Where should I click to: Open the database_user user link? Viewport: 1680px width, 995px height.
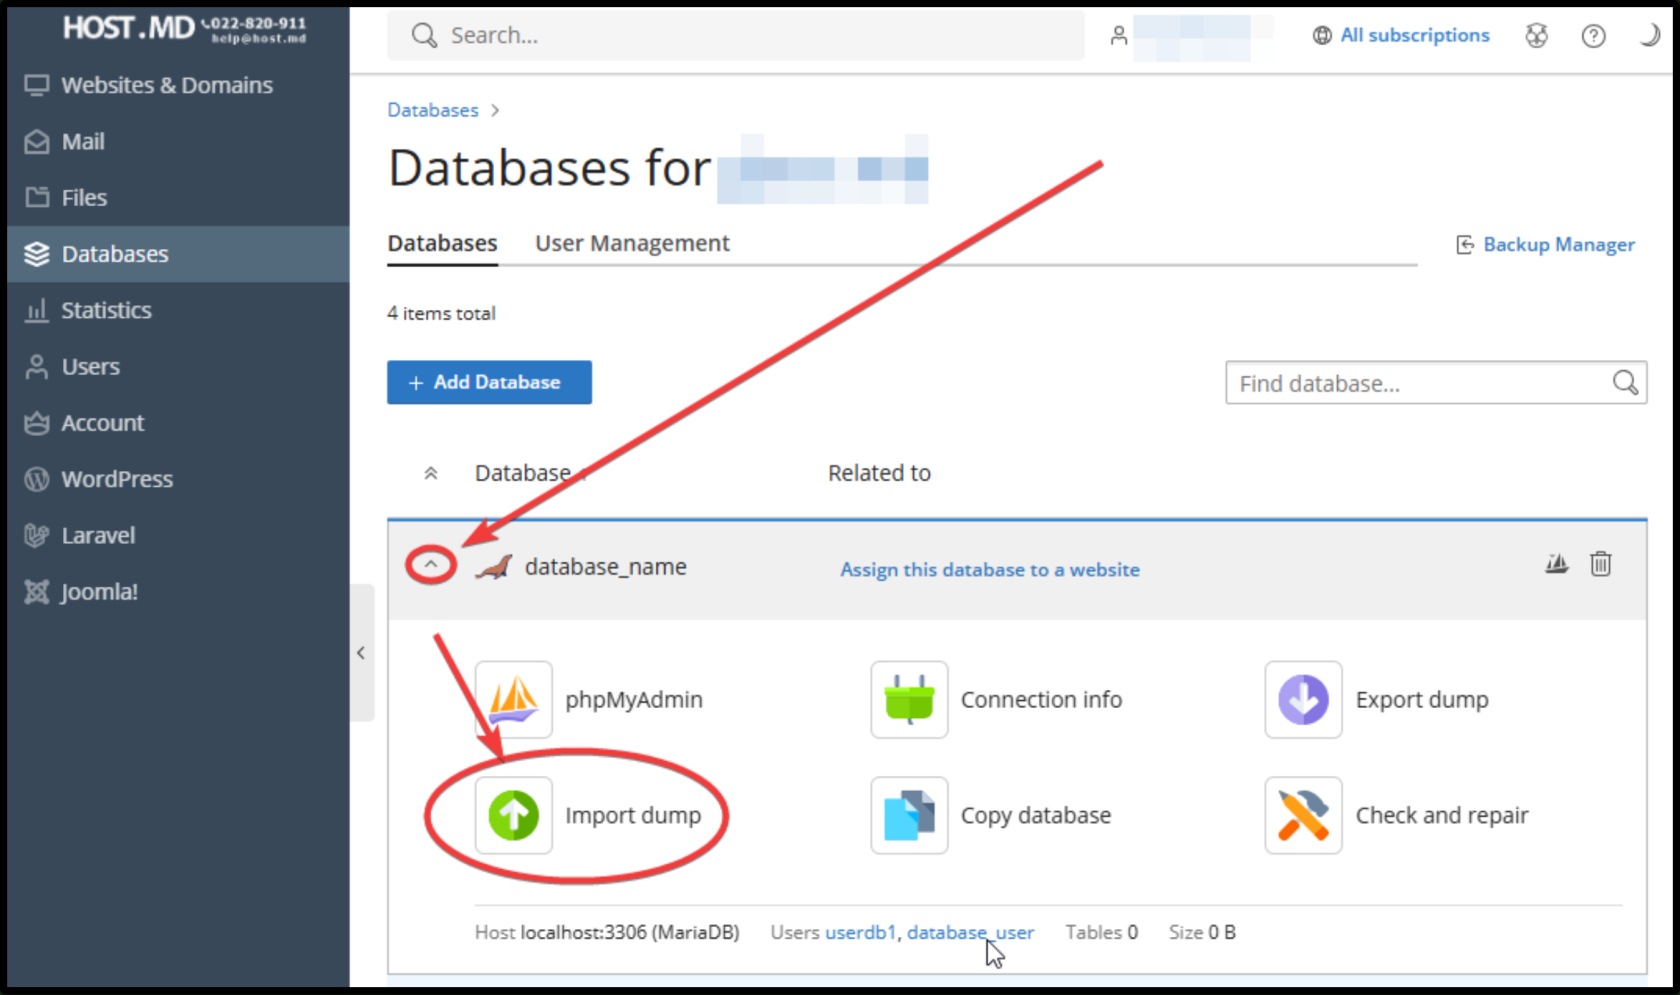(x=970, y=932)
